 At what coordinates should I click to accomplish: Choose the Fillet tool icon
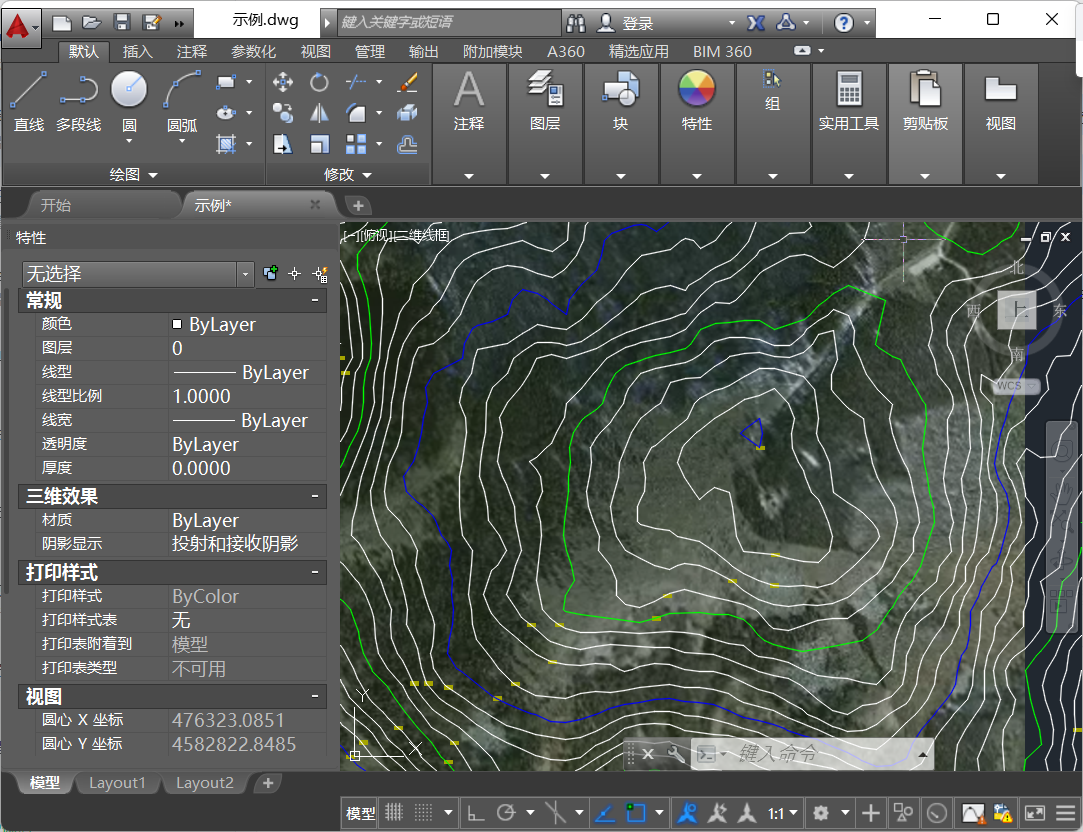pyautogui.click(x=356, y=113)
